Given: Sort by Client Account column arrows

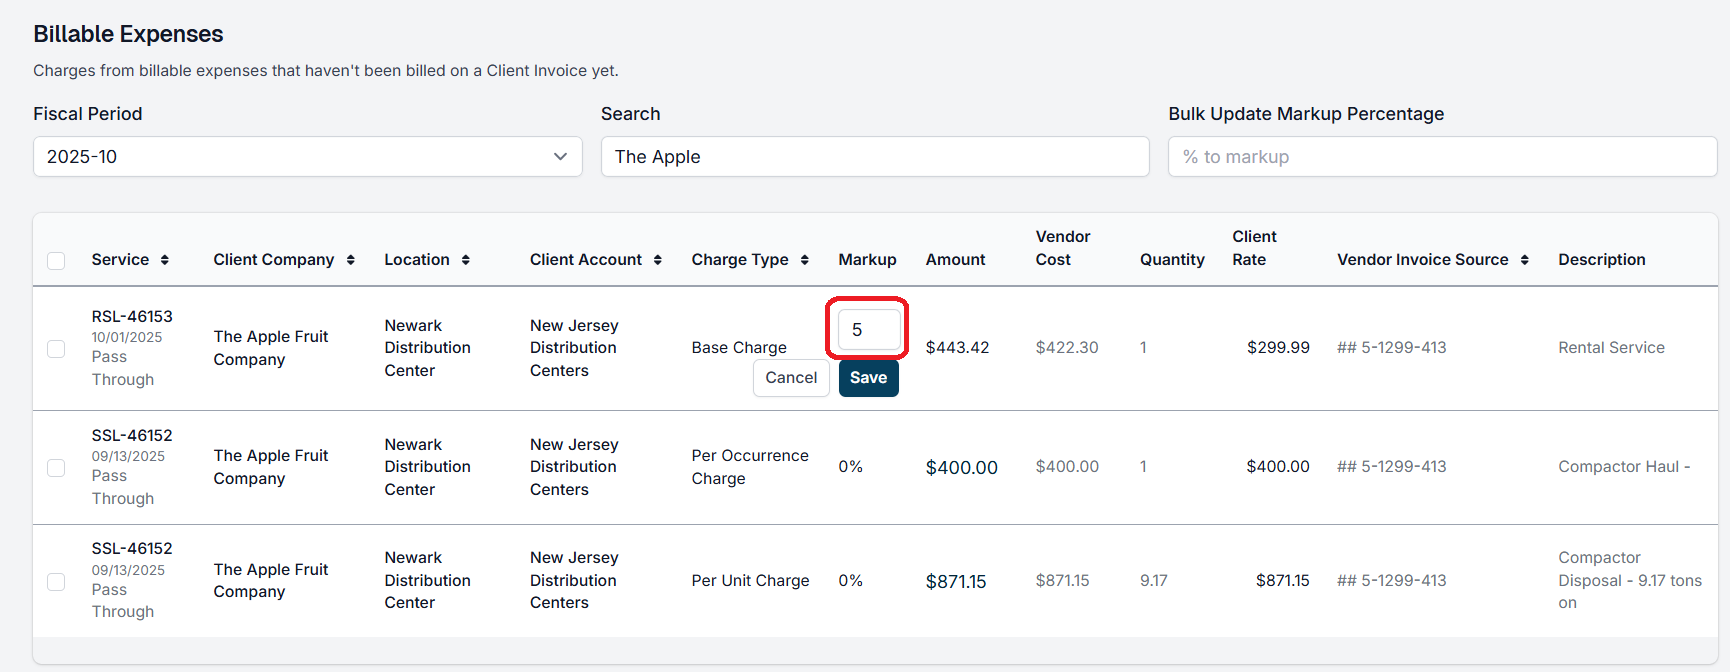Looking at the screenshot, I should click(x=658, y=260).
